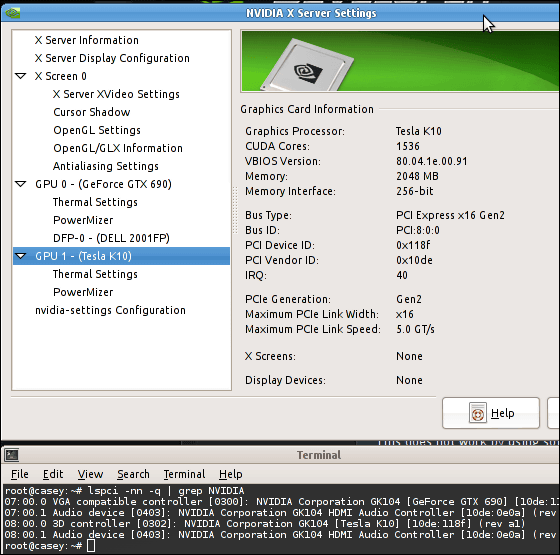Screen dimensions: 560x555
Task: Click VBIOS Version value 80.04.1e.00.91
Action: point(431,161)
